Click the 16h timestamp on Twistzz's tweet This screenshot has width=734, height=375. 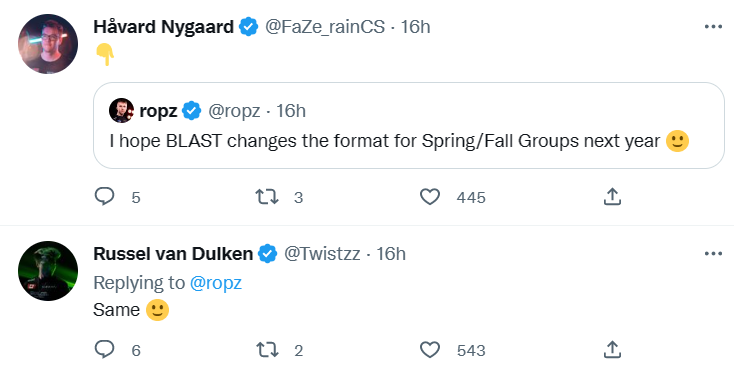(x=391, y=254)
